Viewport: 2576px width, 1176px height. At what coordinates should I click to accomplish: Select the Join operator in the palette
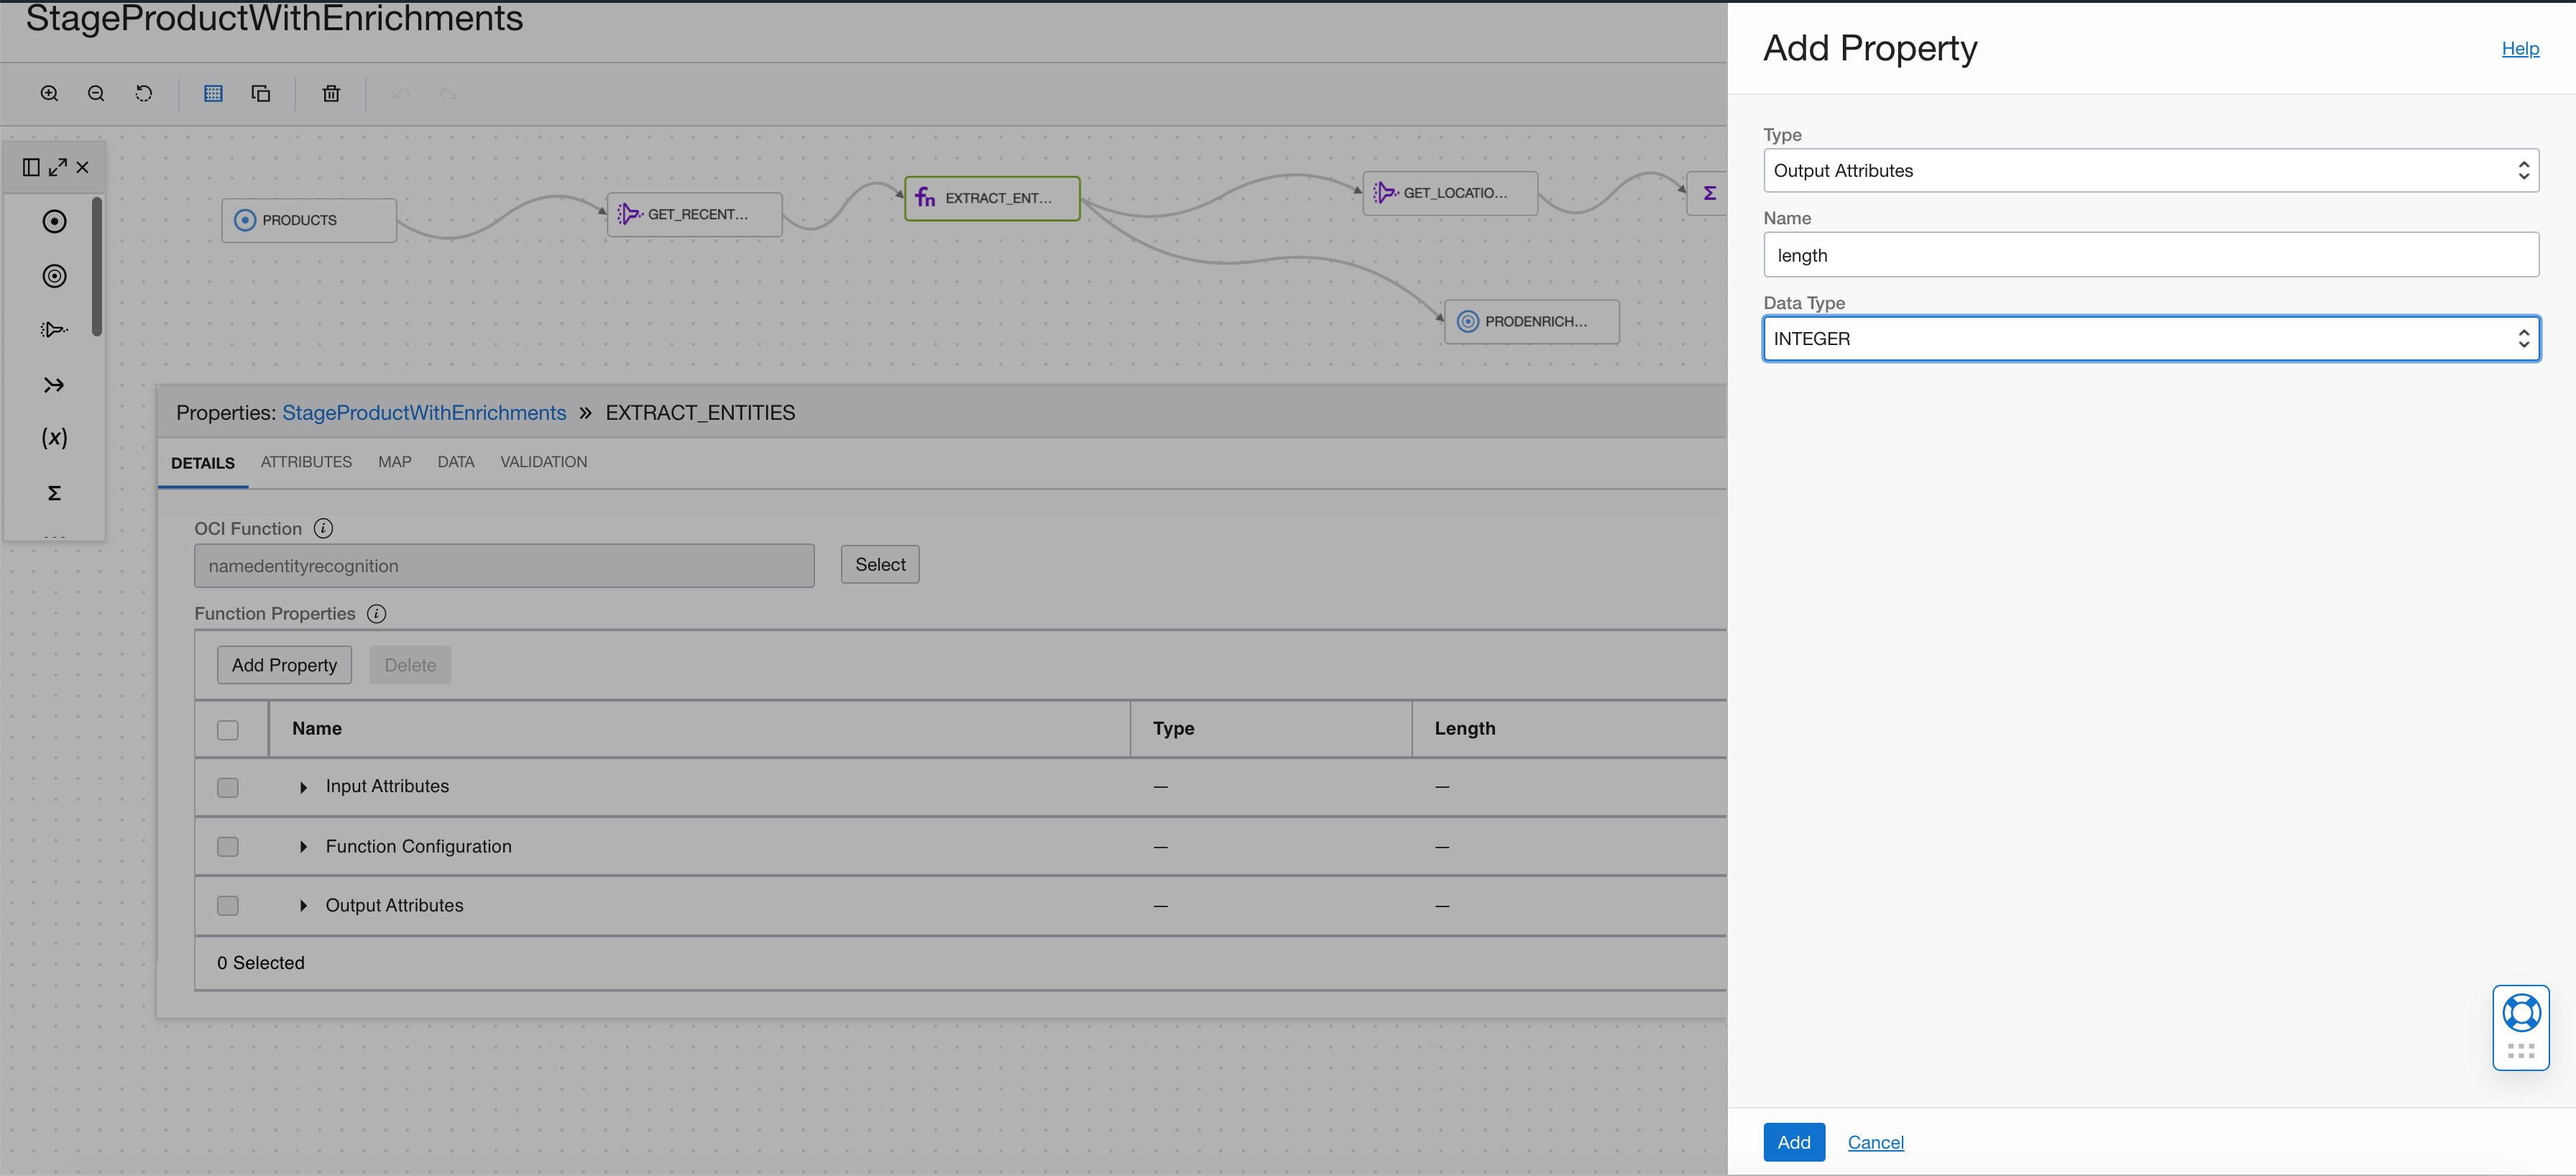[54, 384]
